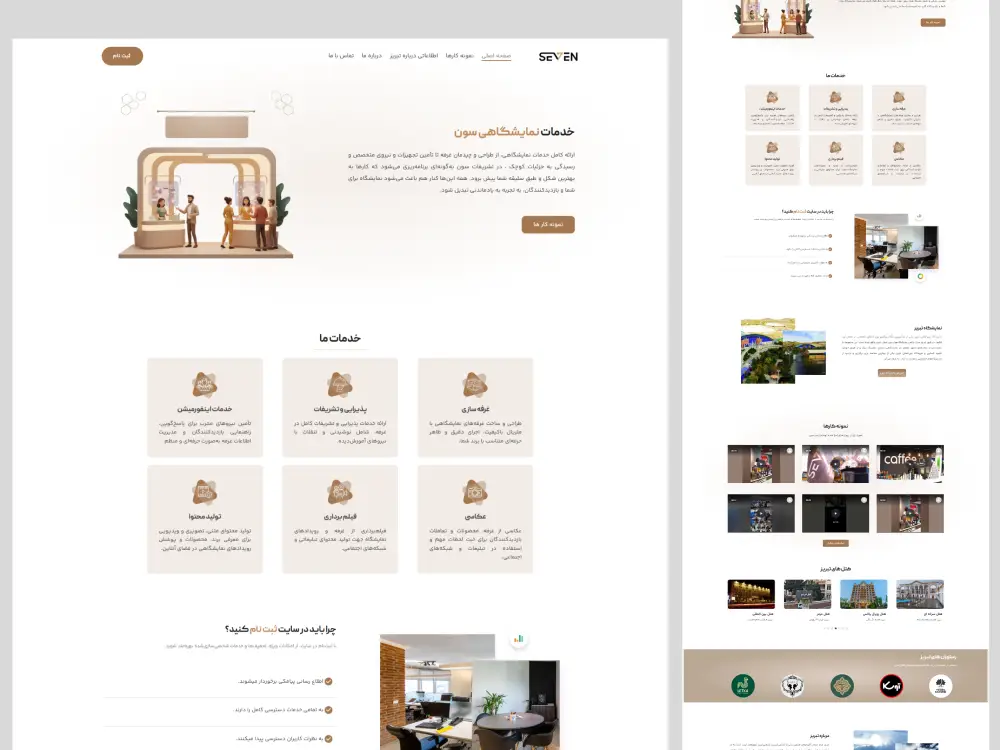The height and width of the screenshot is (750, 1000).
Task: Click the carousel pagination dots under the hotels
Action: coord(835,629)
